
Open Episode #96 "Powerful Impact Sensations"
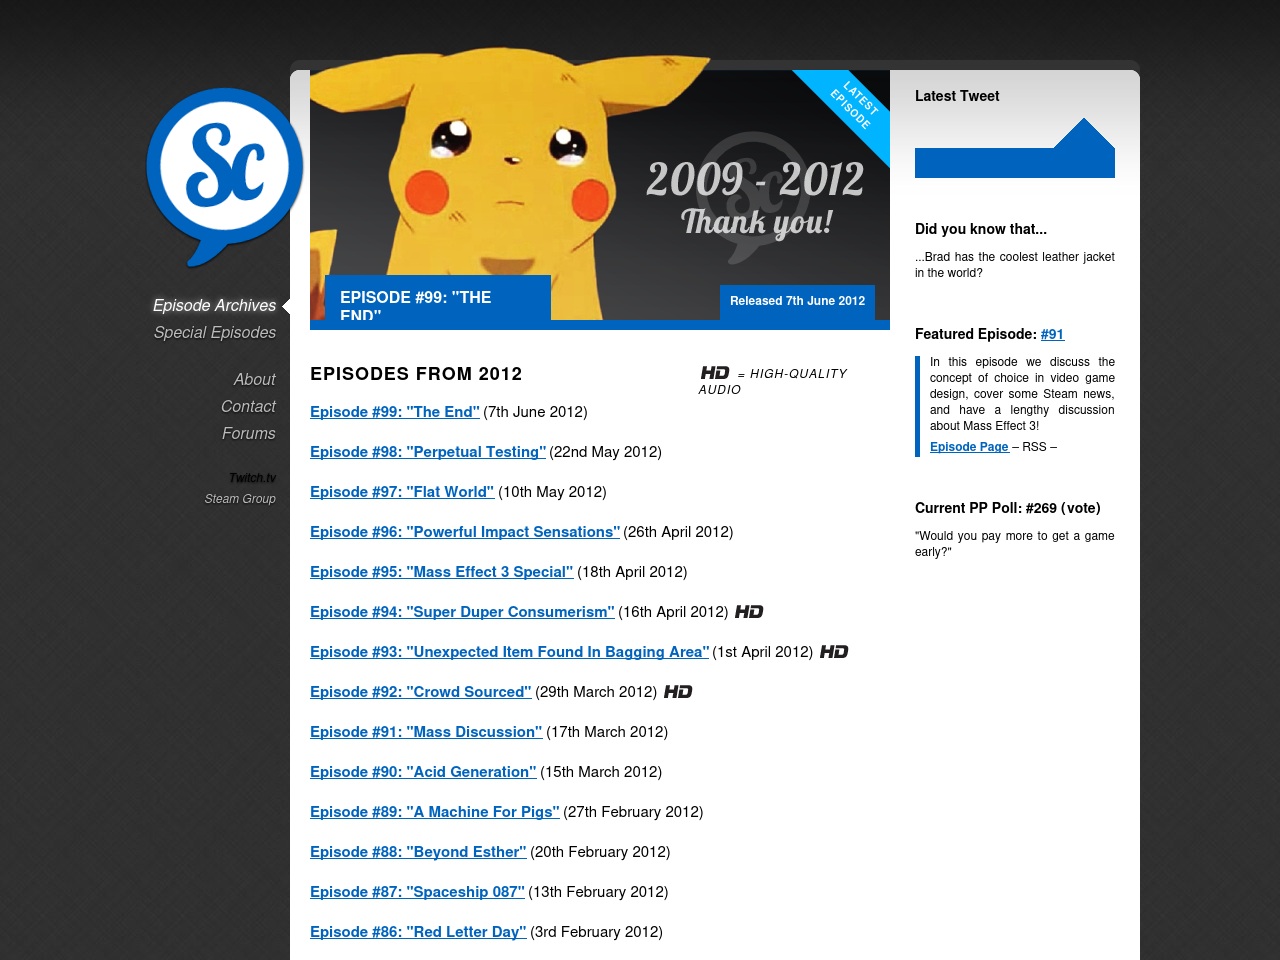[465, 532]
